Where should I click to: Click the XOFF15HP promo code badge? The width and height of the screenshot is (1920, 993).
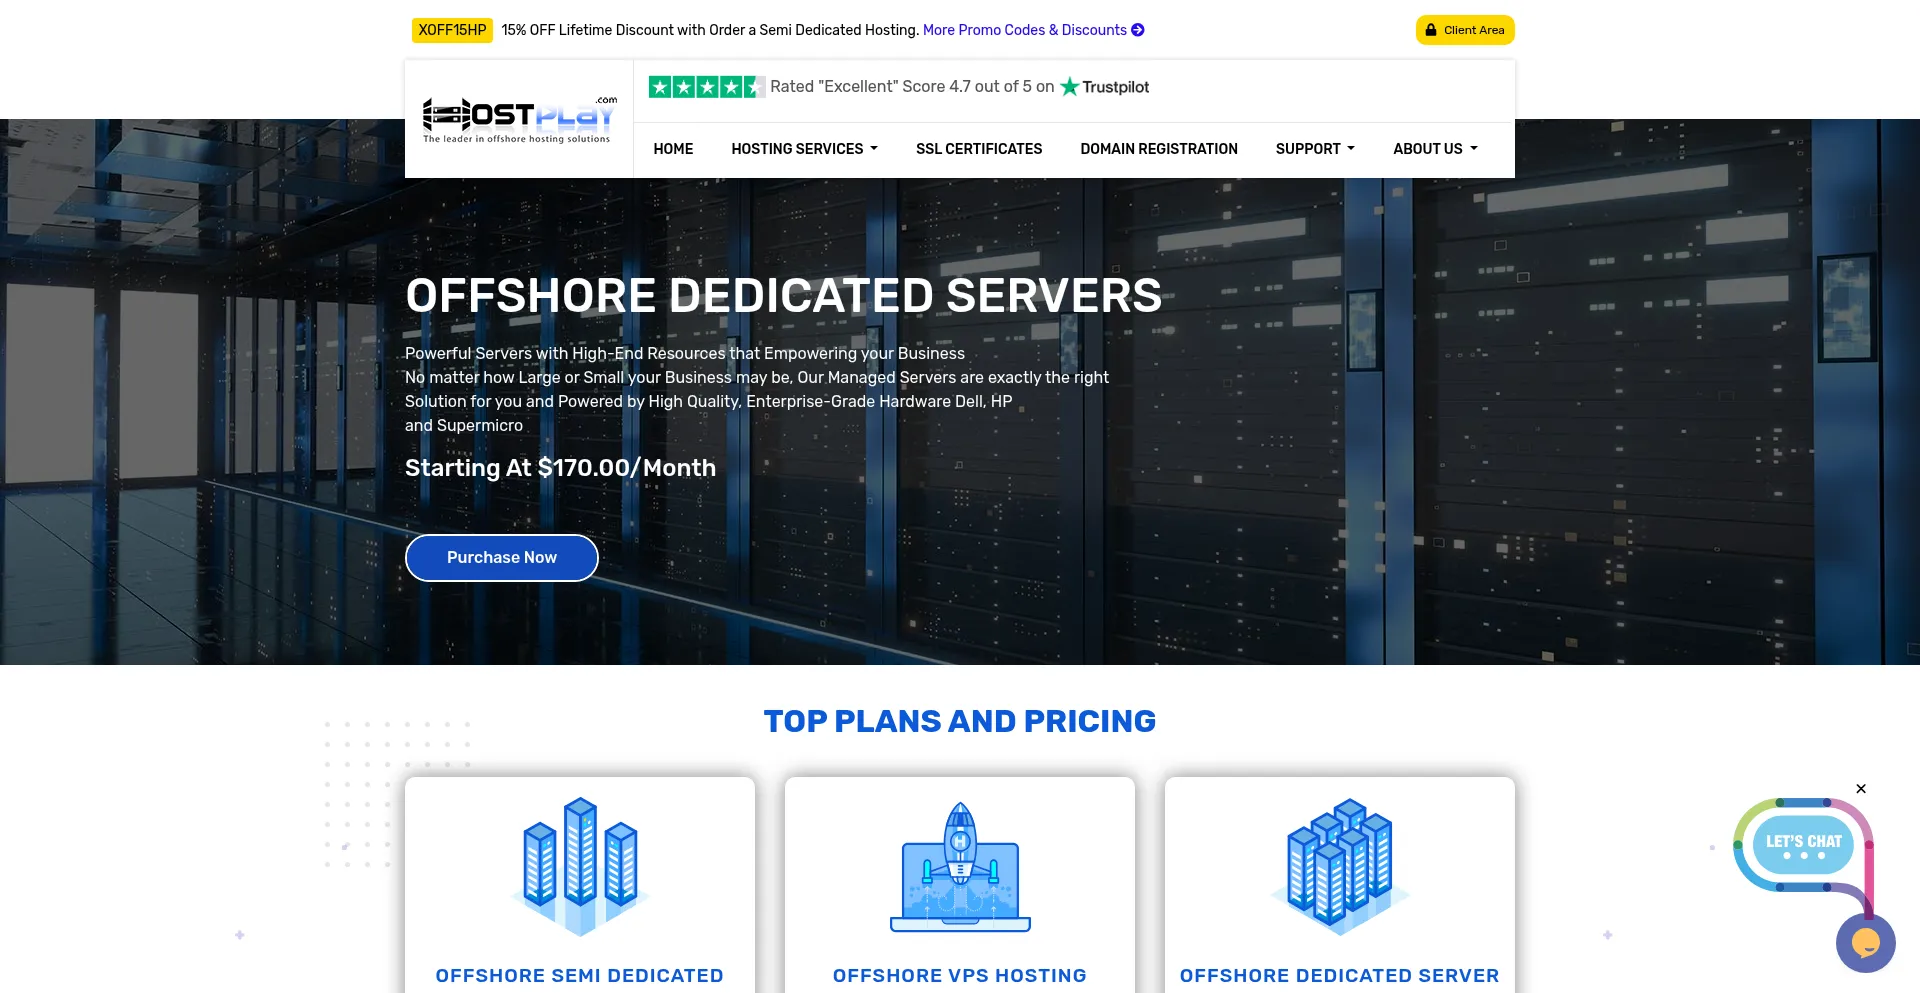(x=452, y=30)
